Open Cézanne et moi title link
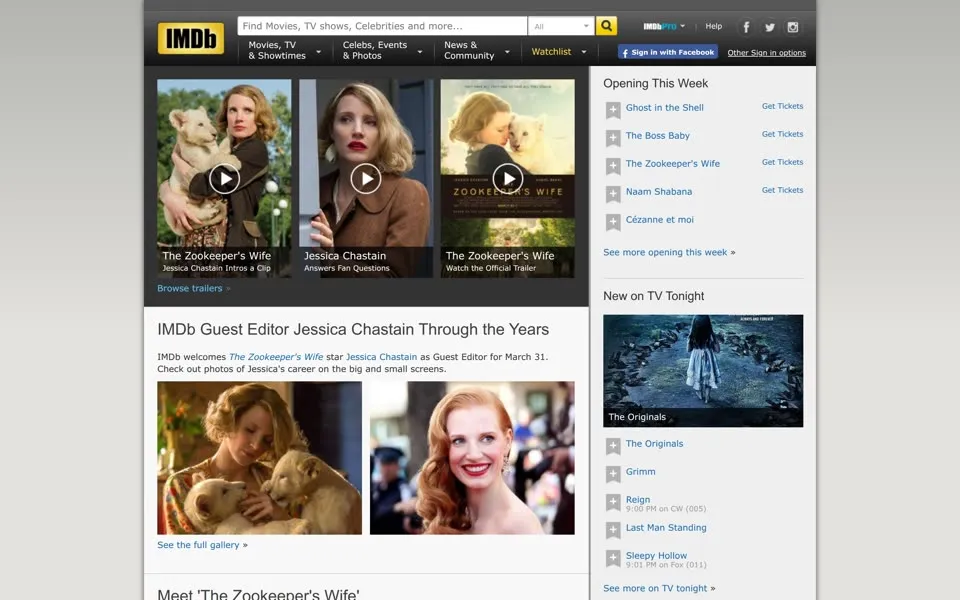This screenshot has width=960, height=600. click(x=659, y=220)
